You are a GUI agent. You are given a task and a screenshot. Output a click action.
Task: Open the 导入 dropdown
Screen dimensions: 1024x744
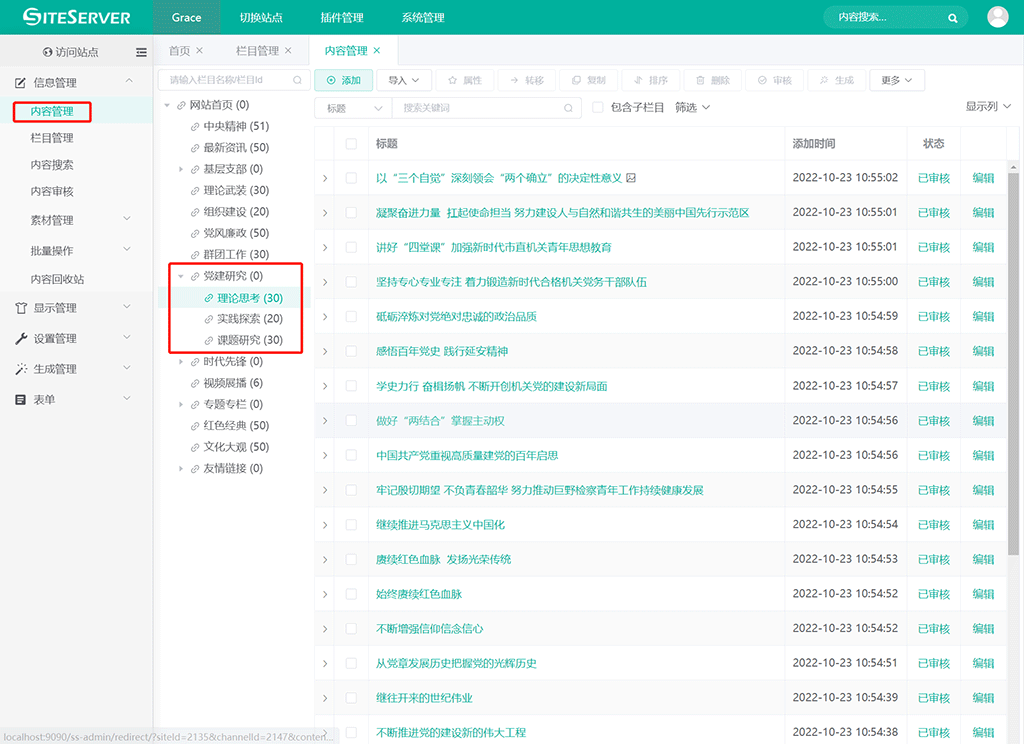coord(407,80)
